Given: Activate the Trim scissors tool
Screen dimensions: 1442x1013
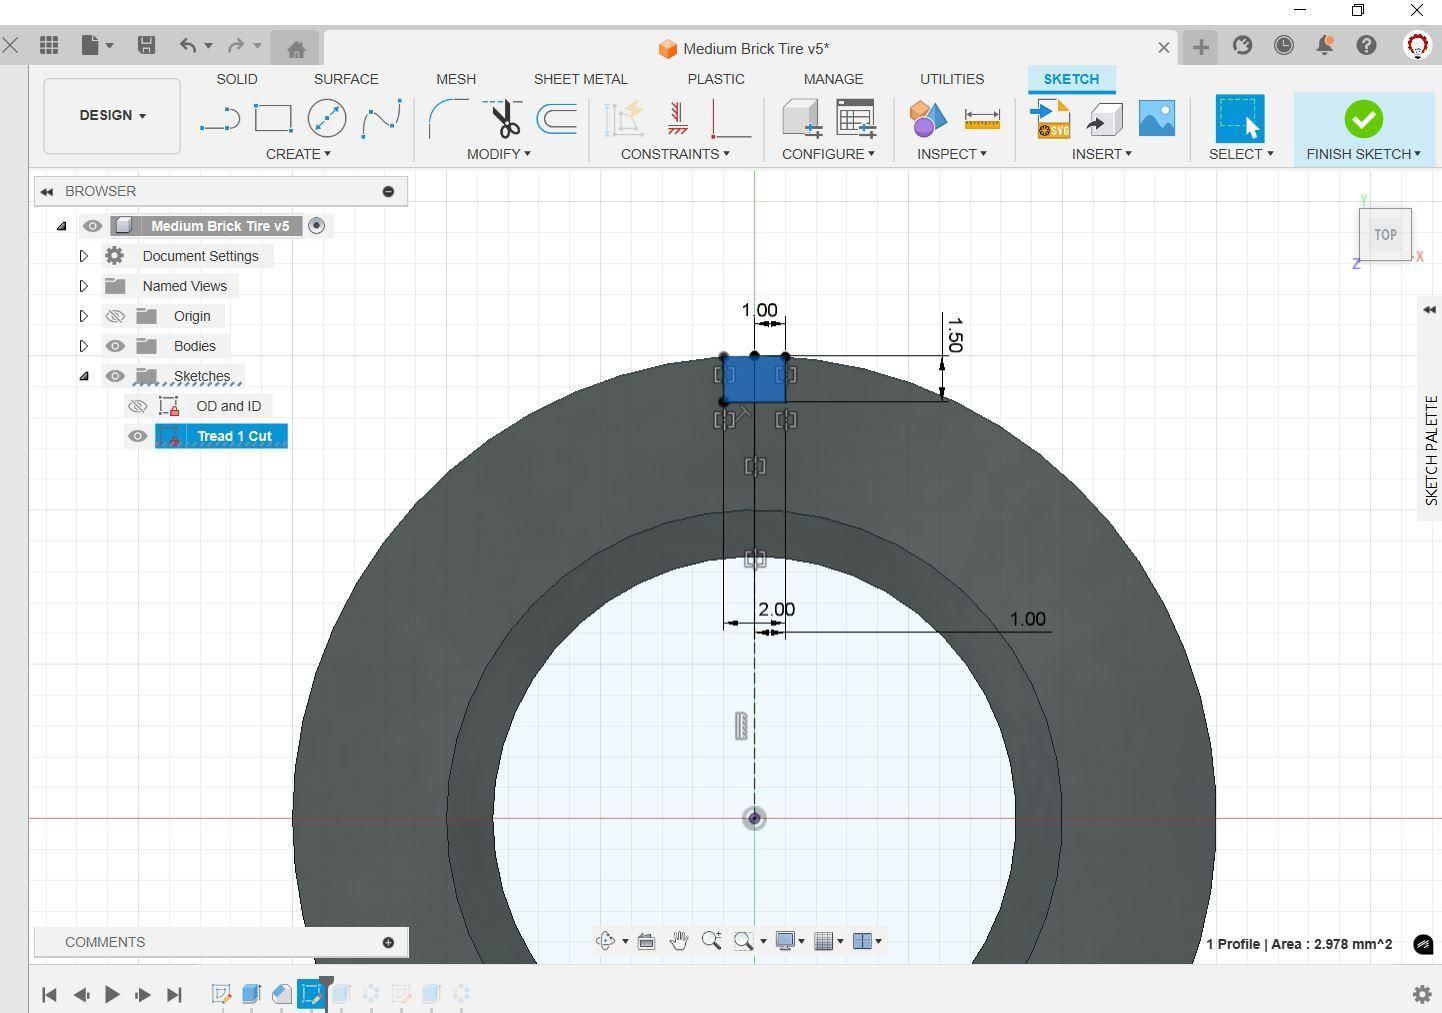Looking at the screenshot, I should [502, 119].
